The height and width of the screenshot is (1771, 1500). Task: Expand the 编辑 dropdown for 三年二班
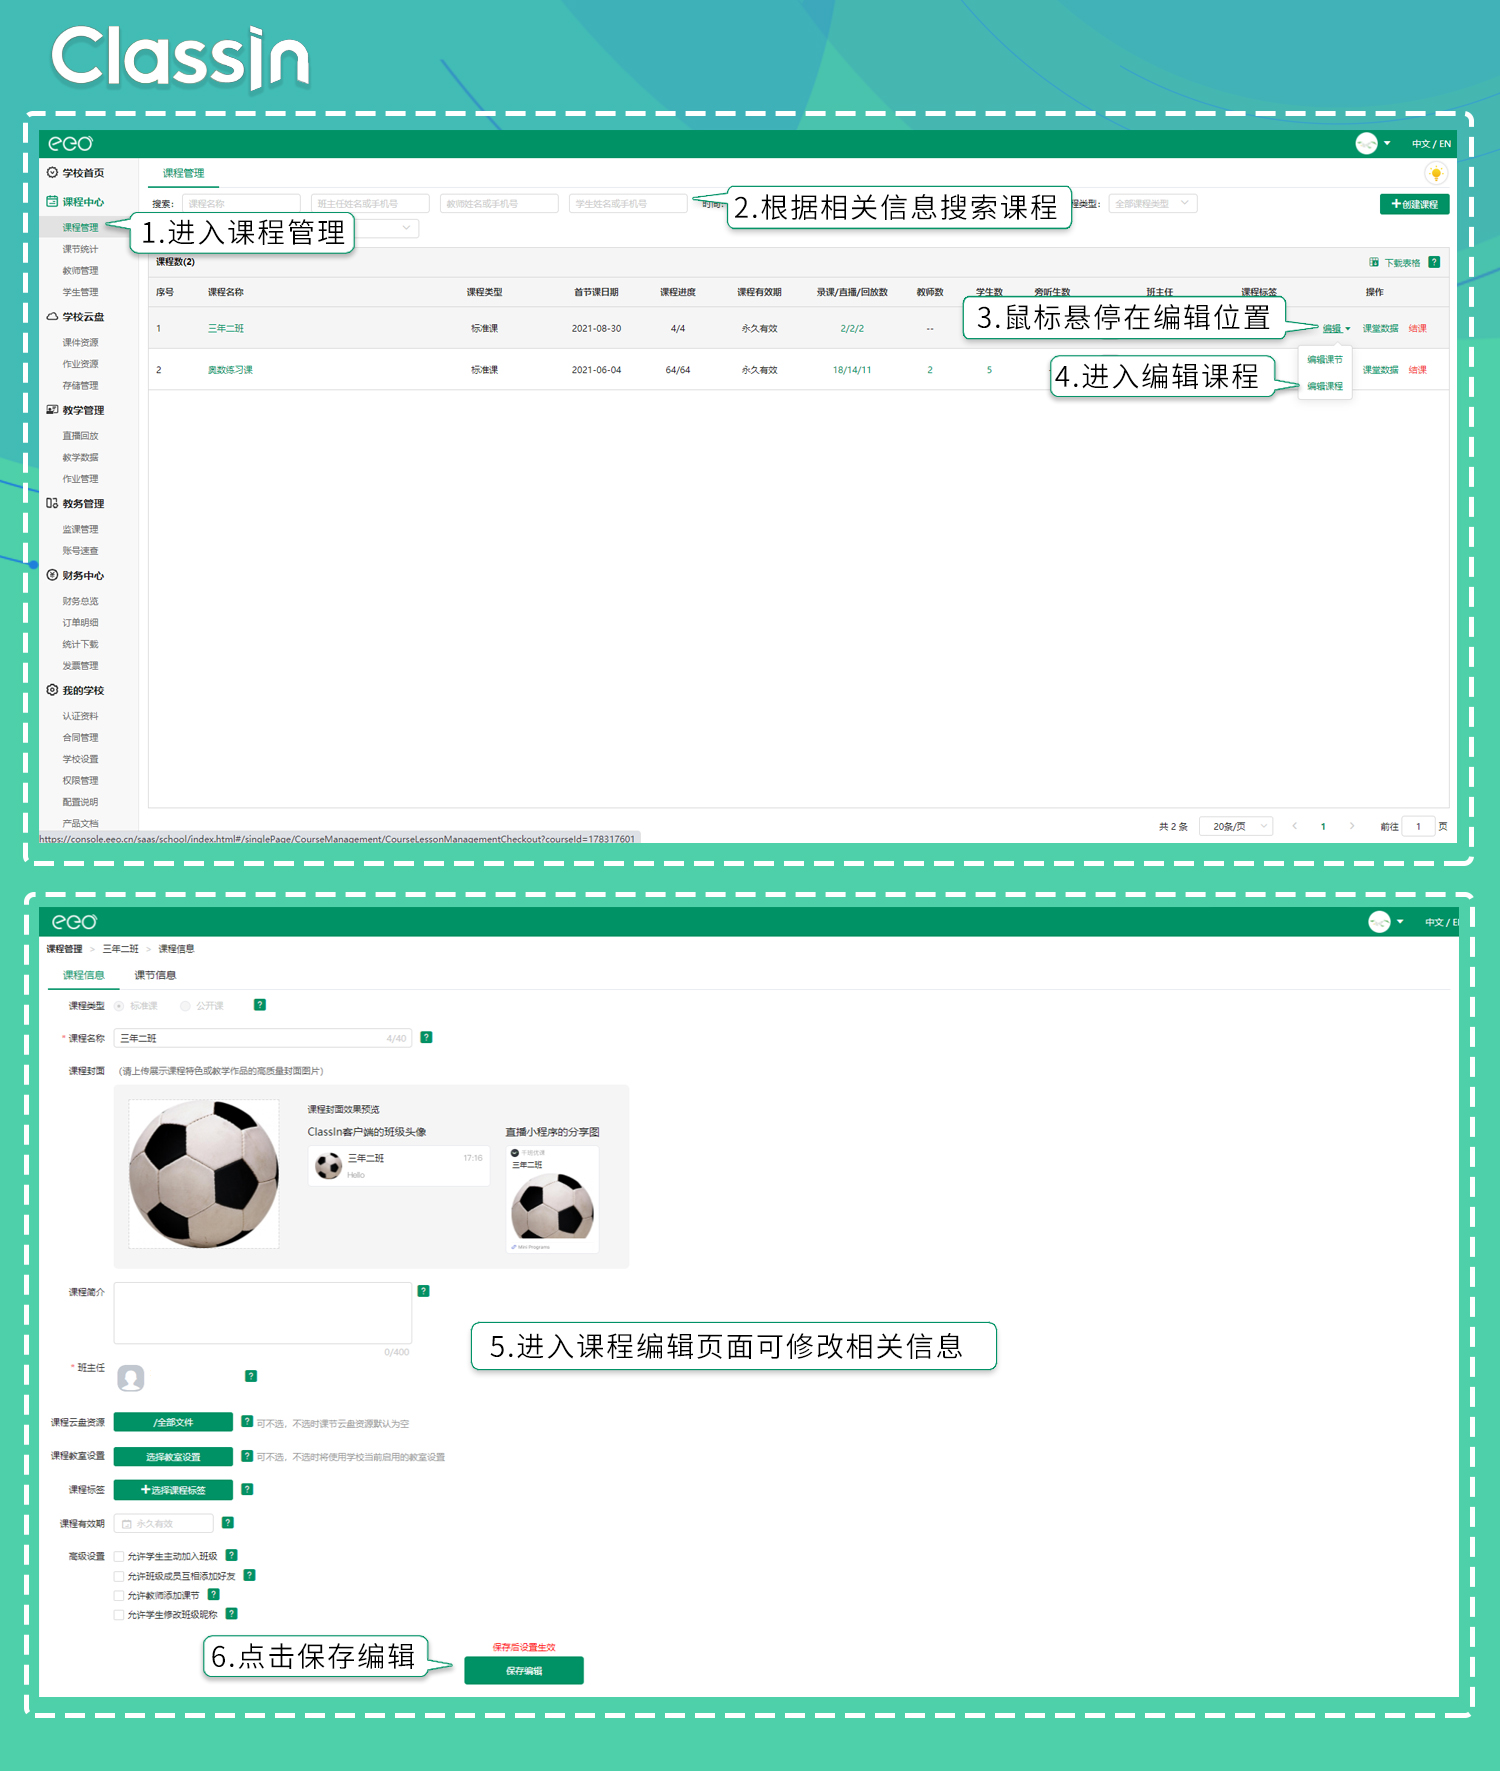1336,328
